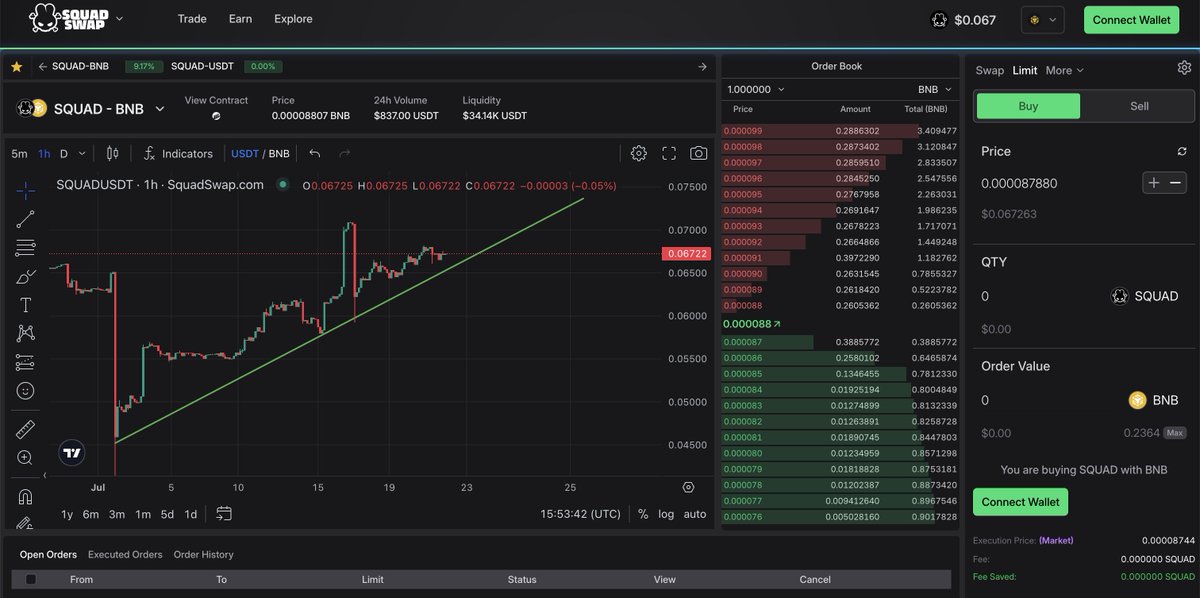Image resolution: width=1200 pixels, height=598 pixels.
Task: Open the emoji icons tool
Action: pyautogui.click(x=25, y=391)
